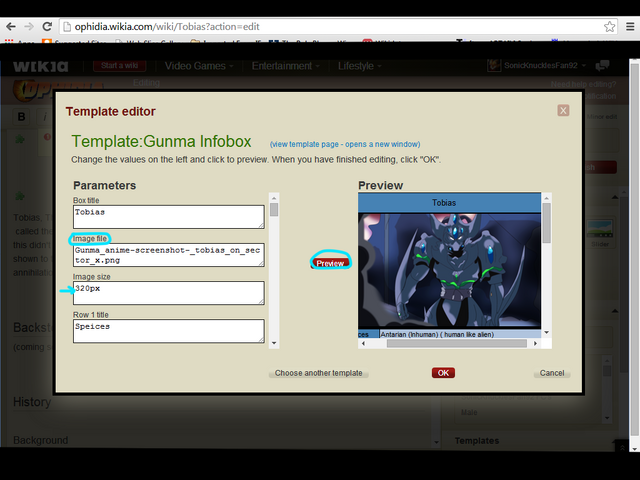
Task: Click the Tobias title in preview header
Action: tap(444, 203)
